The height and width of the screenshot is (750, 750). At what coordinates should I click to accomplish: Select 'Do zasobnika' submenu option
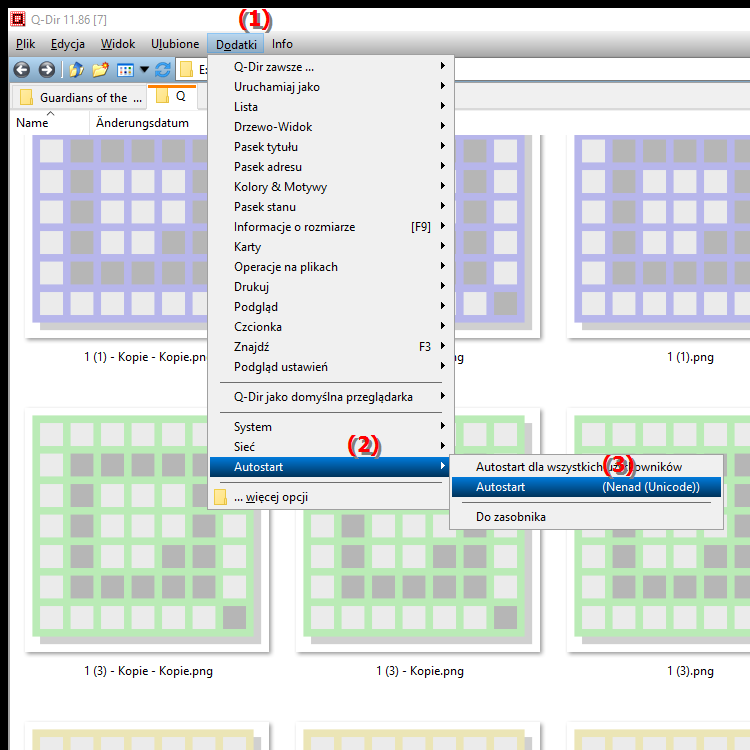click(586, 517)
